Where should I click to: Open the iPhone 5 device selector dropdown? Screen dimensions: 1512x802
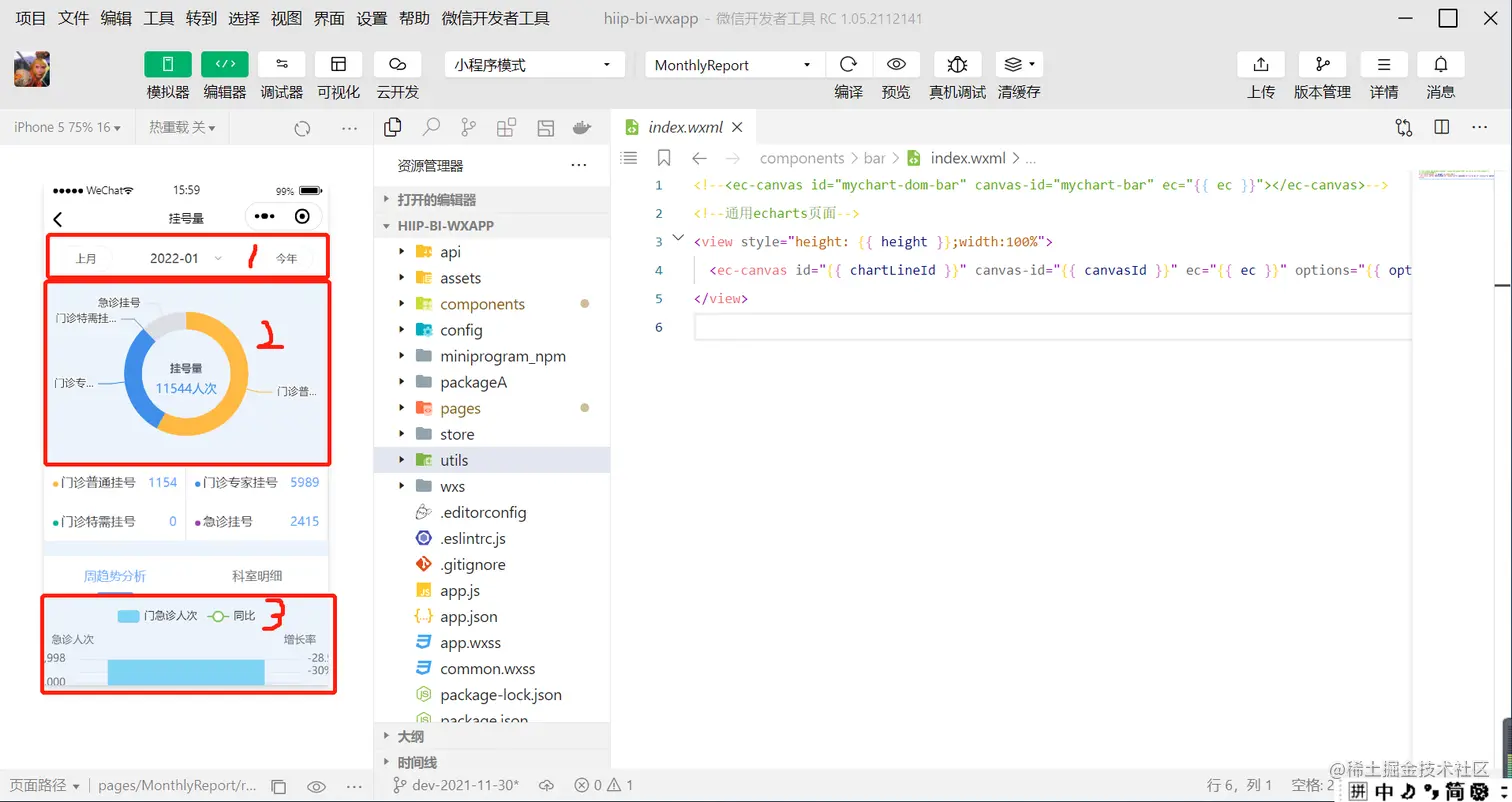[x=67, y=128]
